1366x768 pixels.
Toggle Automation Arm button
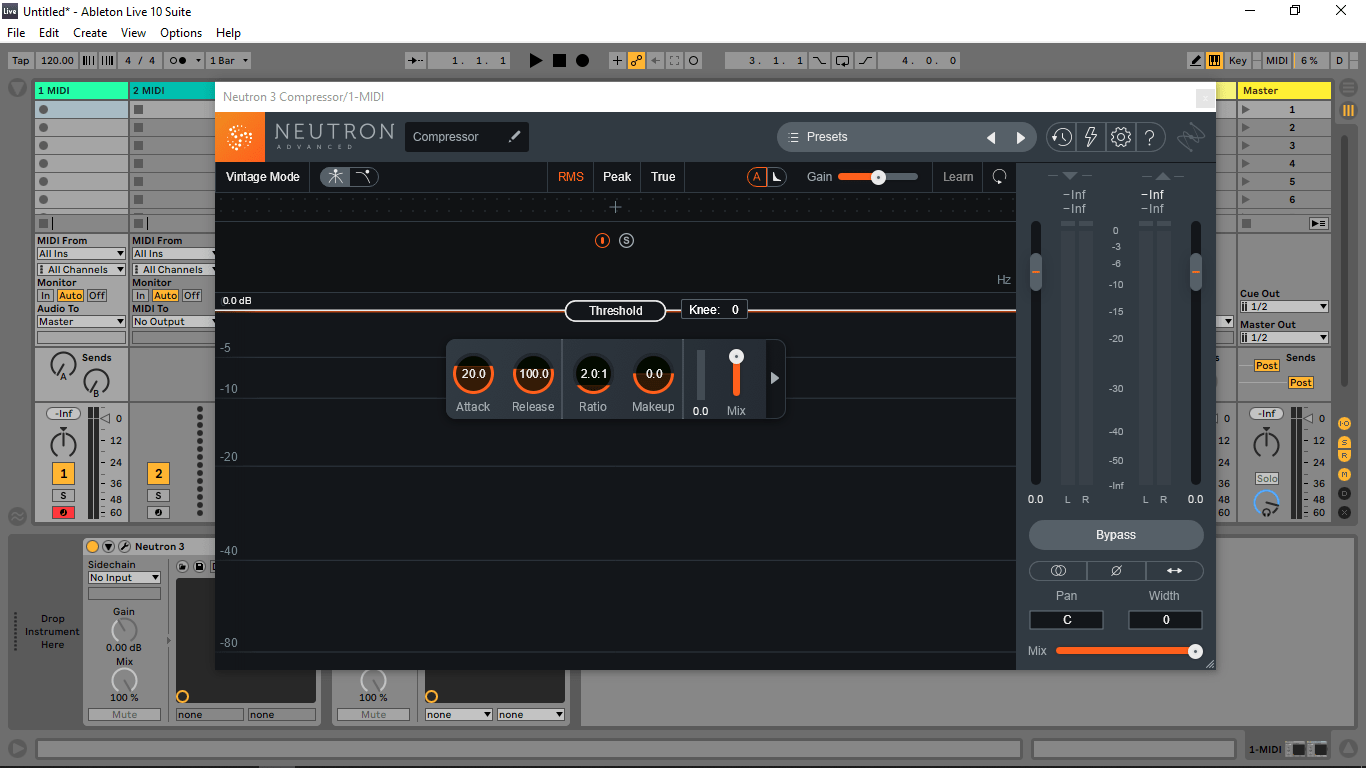(x=637, y=60)
